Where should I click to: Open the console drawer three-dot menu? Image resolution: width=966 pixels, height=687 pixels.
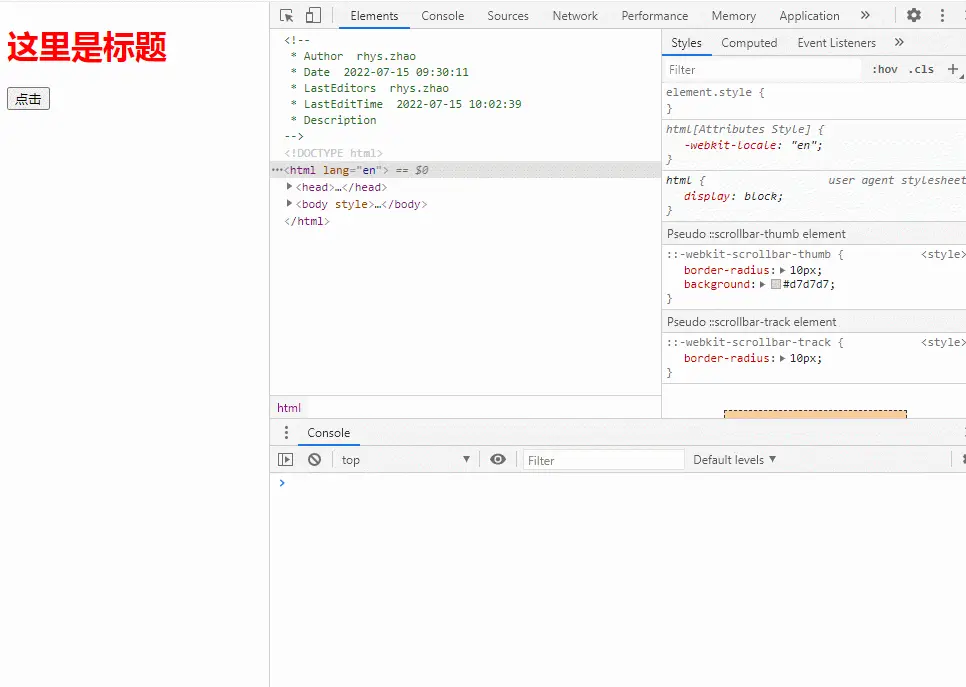point(286,433)
